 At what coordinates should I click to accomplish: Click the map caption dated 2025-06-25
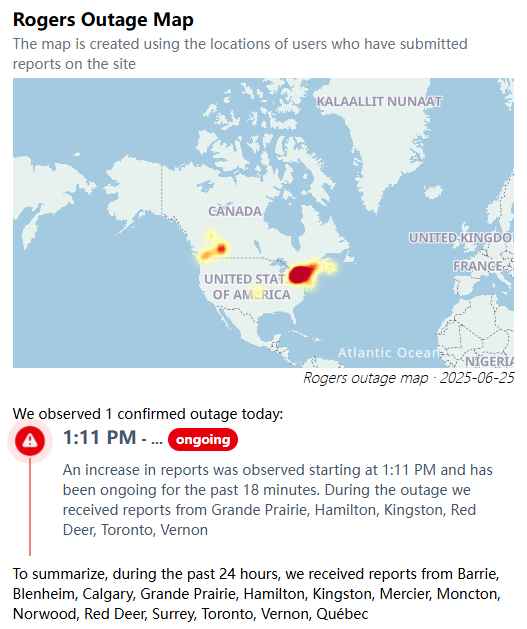[x=408, y=378]
